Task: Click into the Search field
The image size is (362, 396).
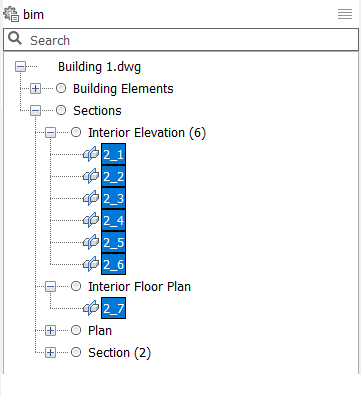Action: (181, 40)
